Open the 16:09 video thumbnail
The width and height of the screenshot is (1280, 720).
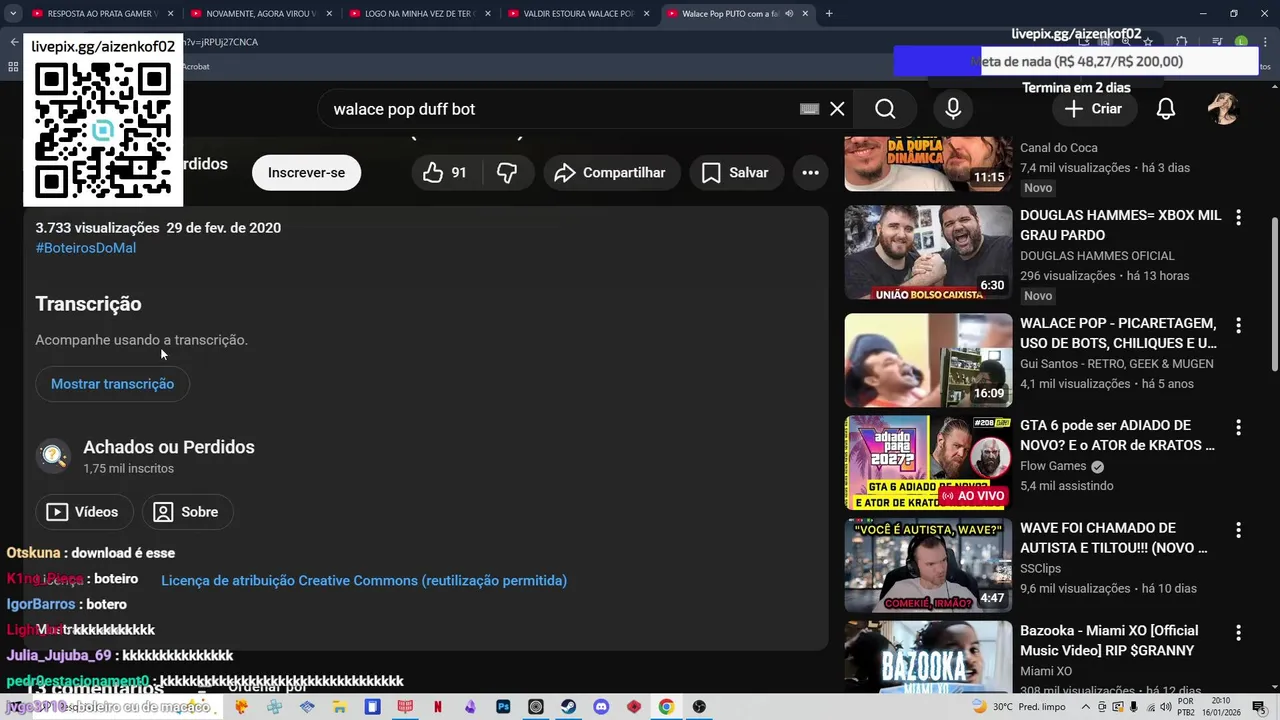point(928,360)
